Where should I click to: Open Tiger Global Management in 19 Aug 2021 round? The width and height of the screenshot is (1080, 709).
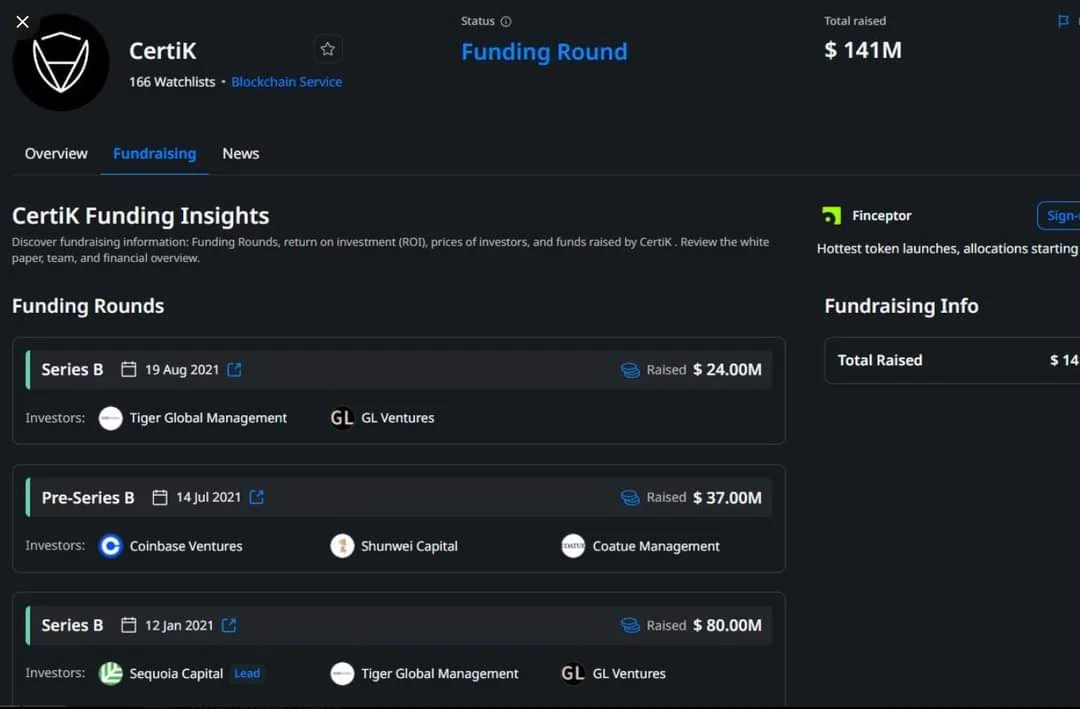pyautogui.click(x=208, y=418)
